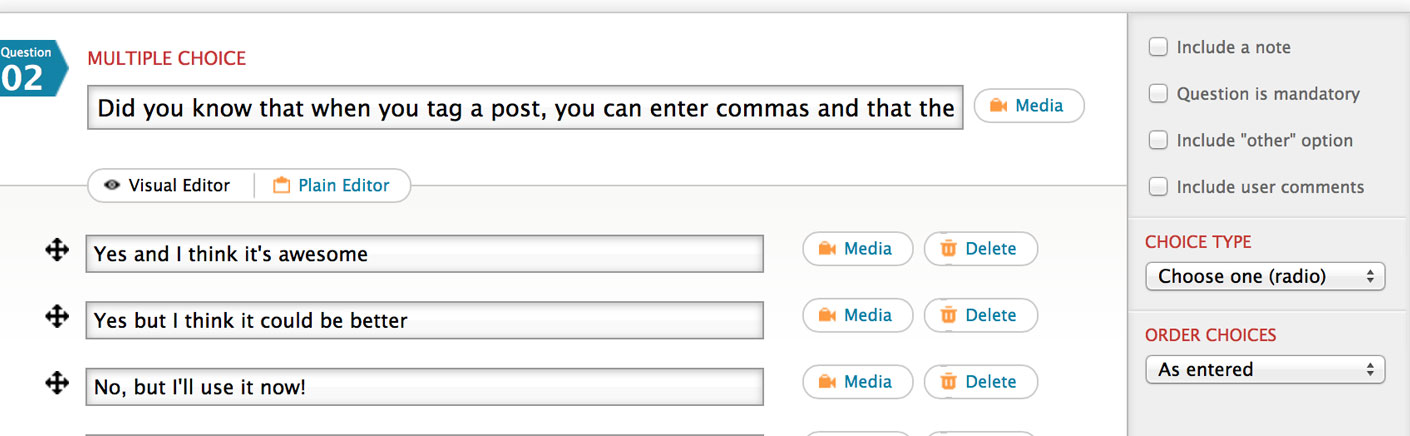1410x436 pixels.
Task: Toggle the "Include user comments" checkbox
Action: 1158,187
